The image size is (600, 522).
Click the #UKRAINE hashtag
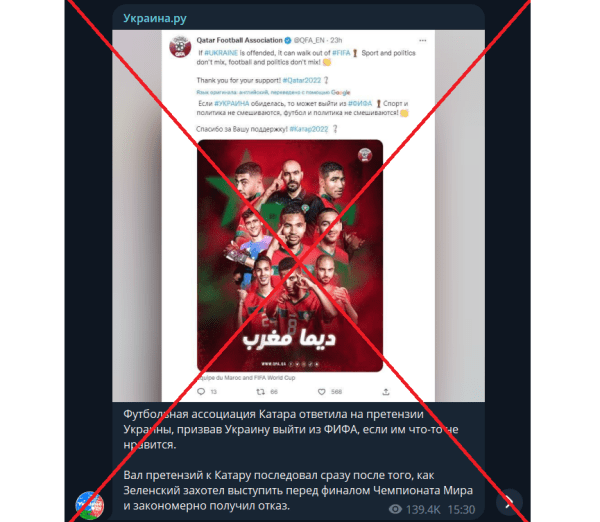[x=221, y=53]
